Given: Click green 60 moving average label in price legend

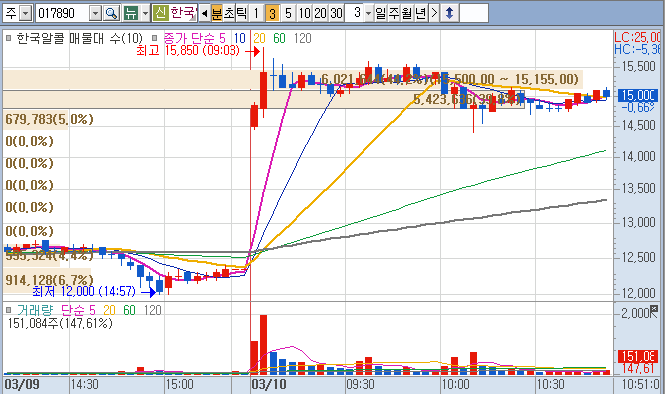Looking at the screenshot, I should [279, 39].
